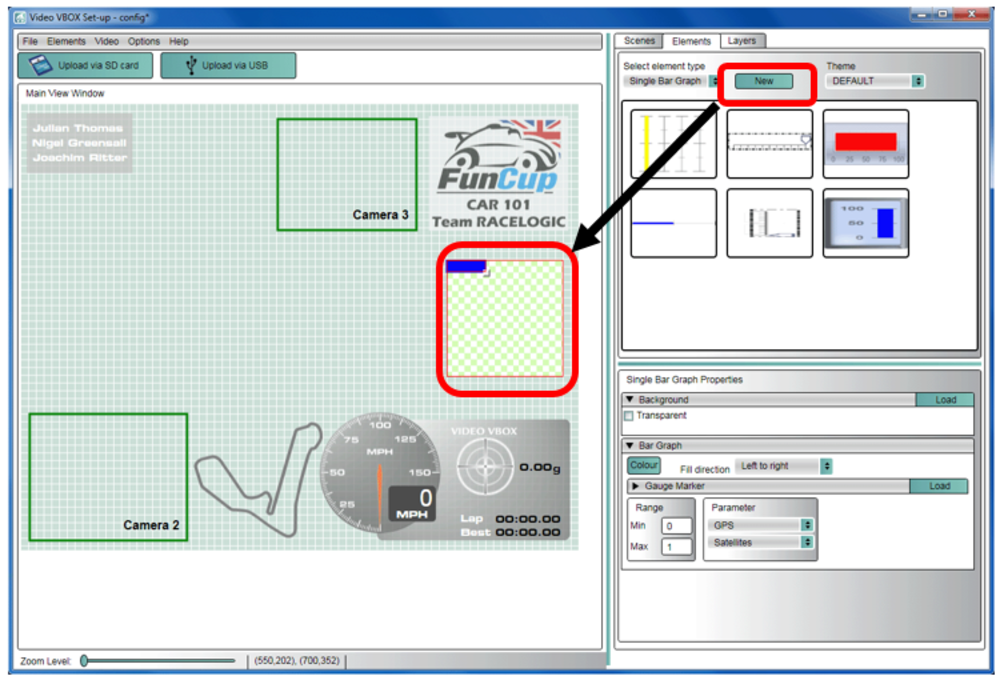Screen dimensions: 1000x680
Task: Click the SD card icon on the upload button
Action: click(40, 65)
